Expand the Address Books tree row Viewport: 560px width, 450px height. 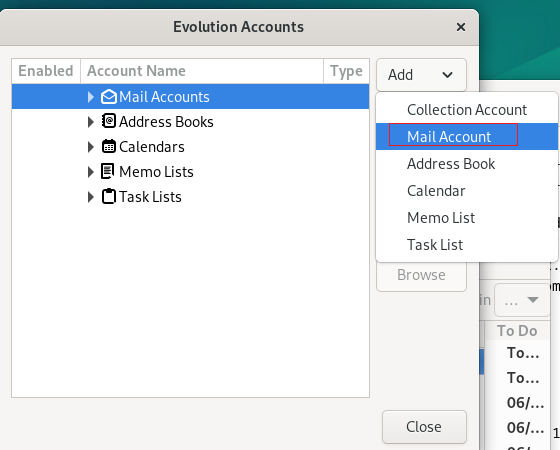(91, 122)
